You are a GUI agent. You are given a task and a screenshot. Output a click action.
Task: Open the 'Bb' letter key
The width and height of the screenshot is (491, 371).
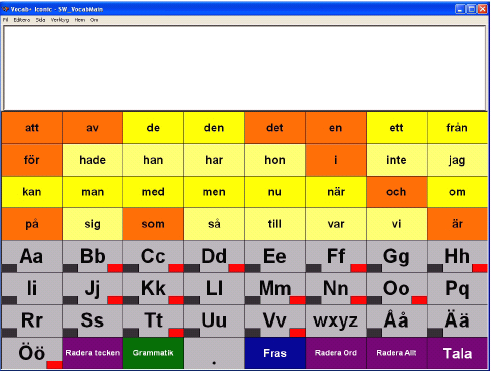pyautogui.click(x=93, y=256)
